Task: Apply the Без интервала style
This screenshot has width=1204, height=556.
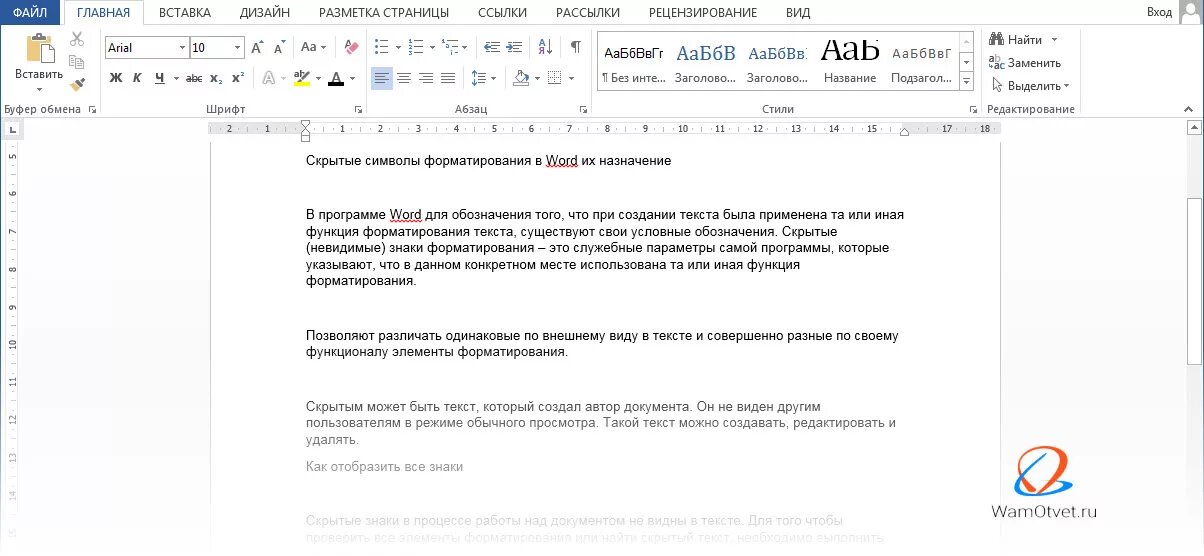Action: (633, 62)
